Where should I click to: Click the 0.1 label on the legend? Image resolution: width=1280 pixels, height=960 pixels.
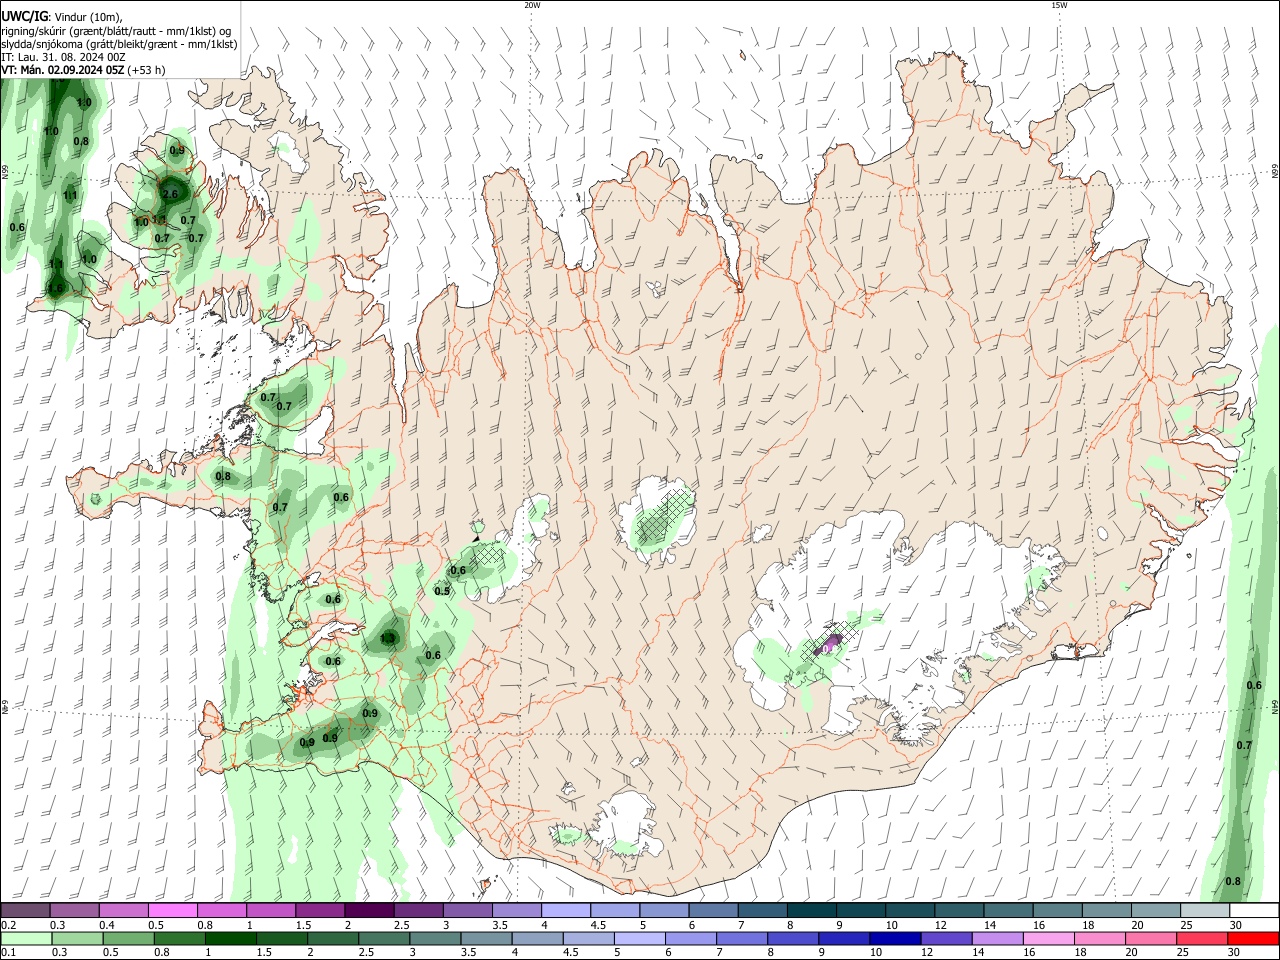coord(8,953)
